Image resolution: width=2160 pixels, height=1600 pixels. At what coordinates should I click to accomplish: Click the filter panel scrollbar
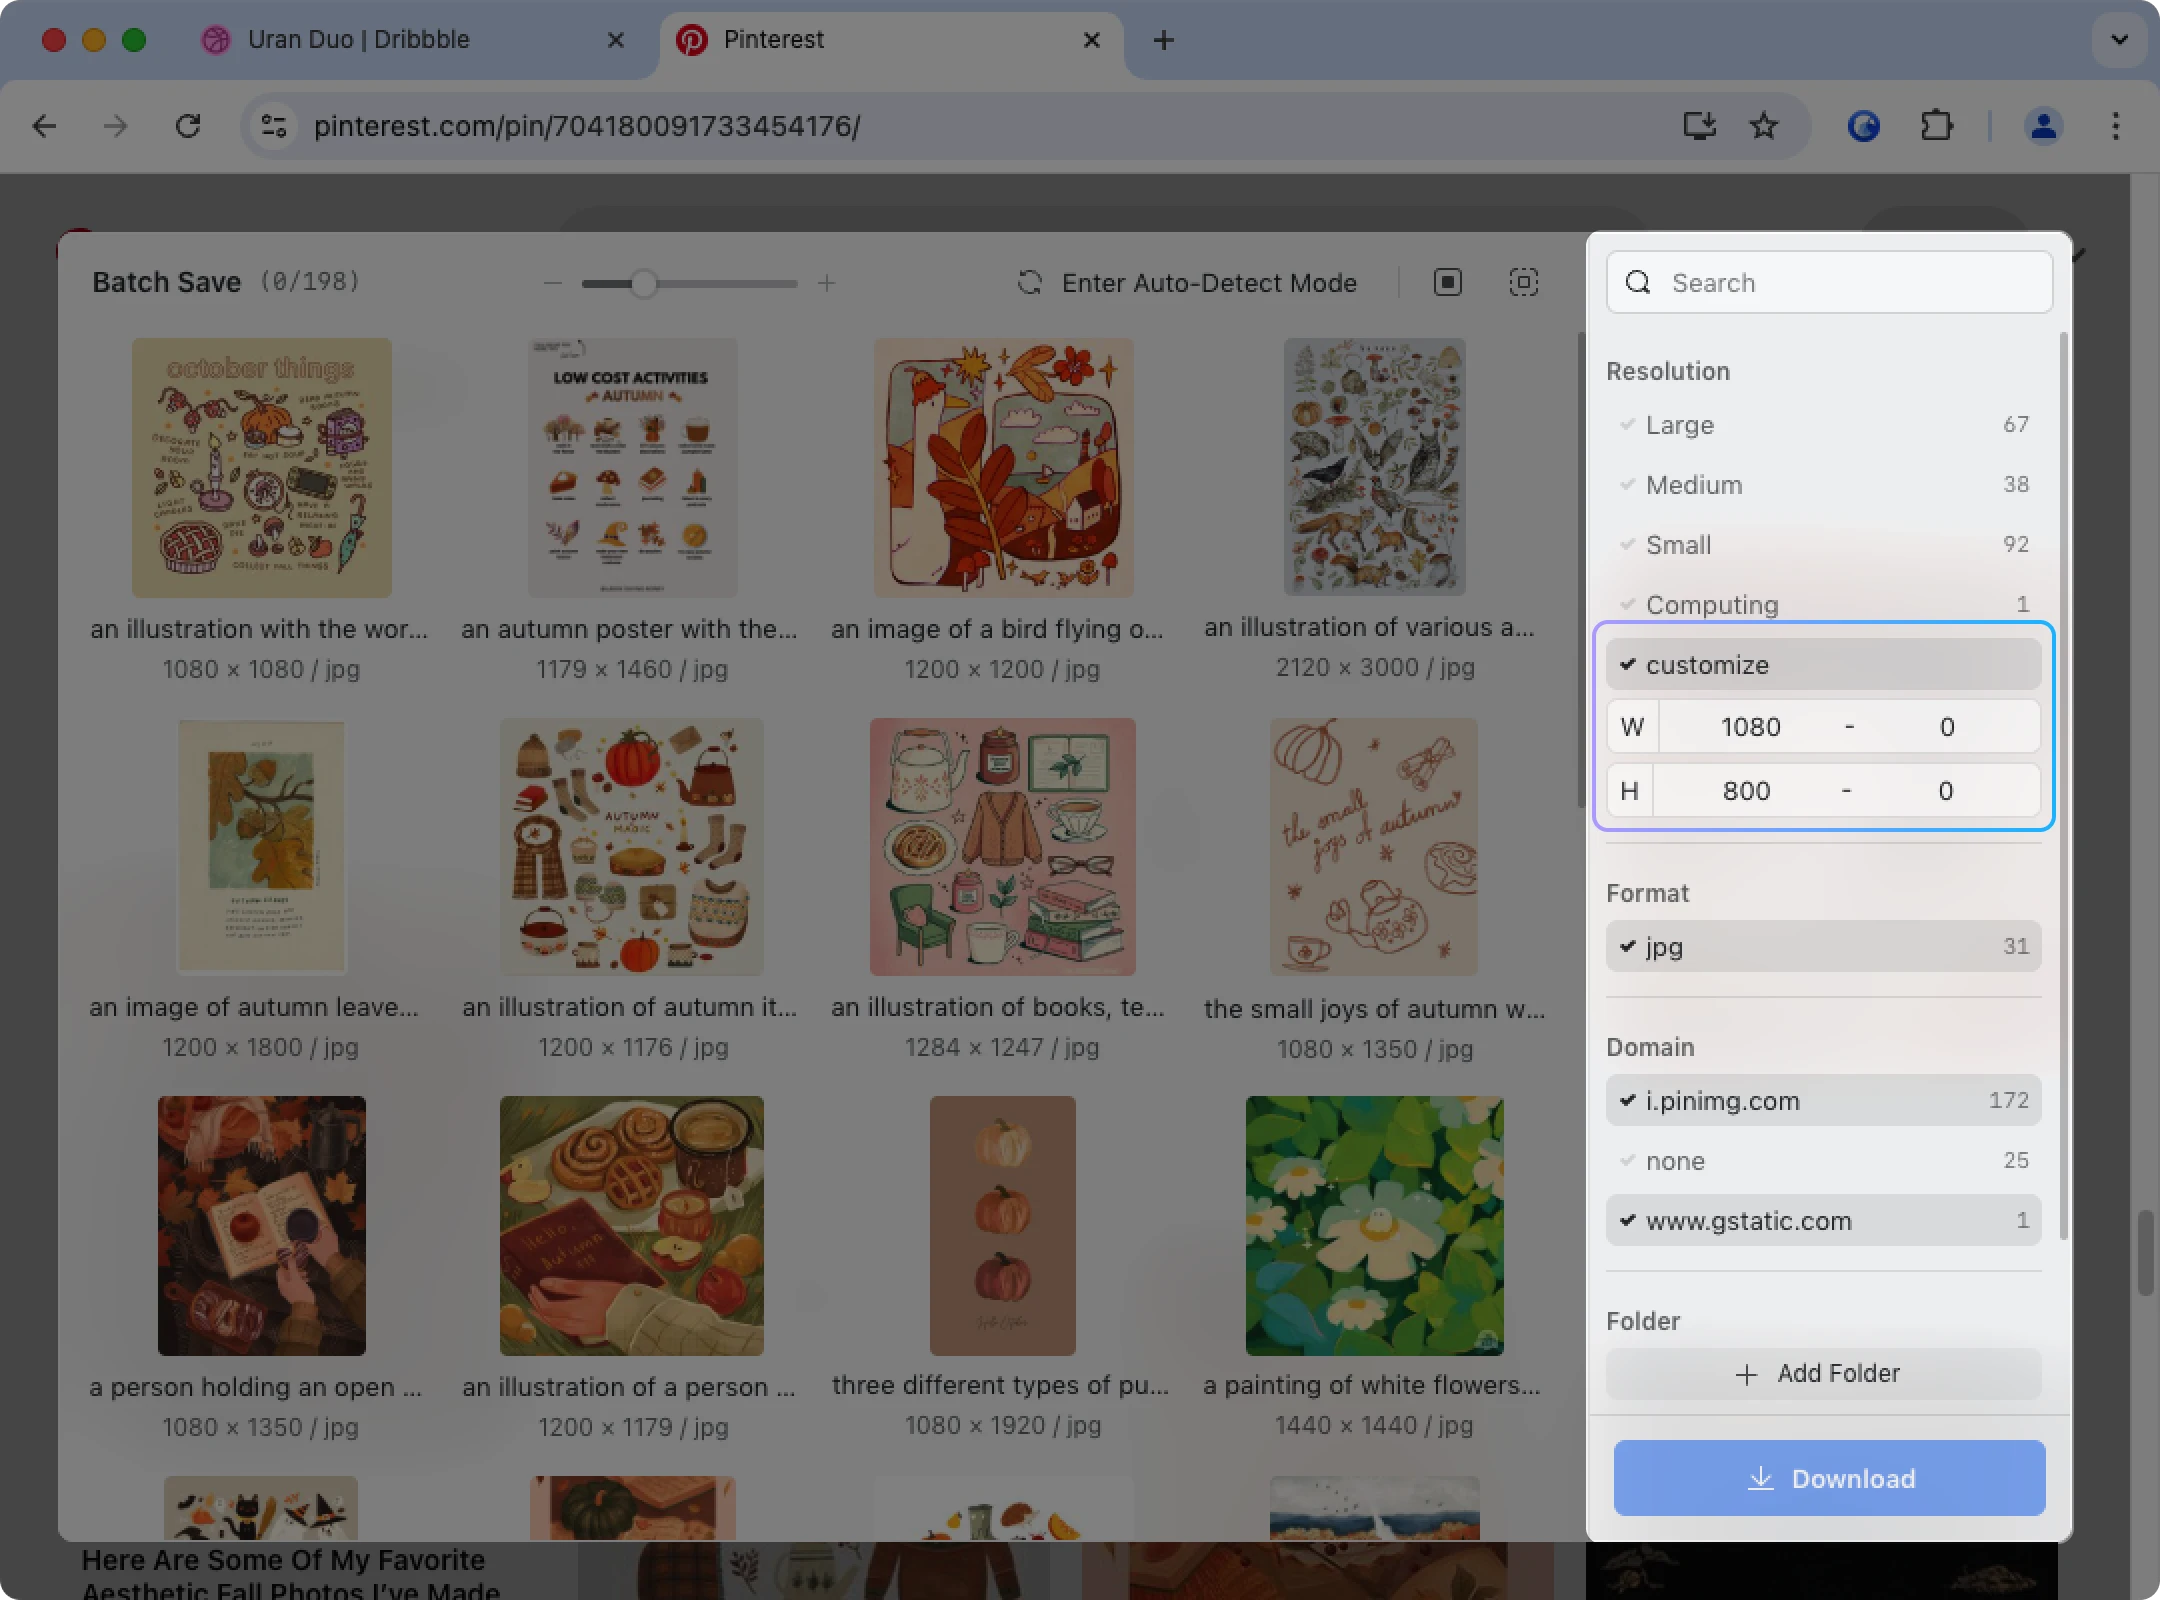2063,786
